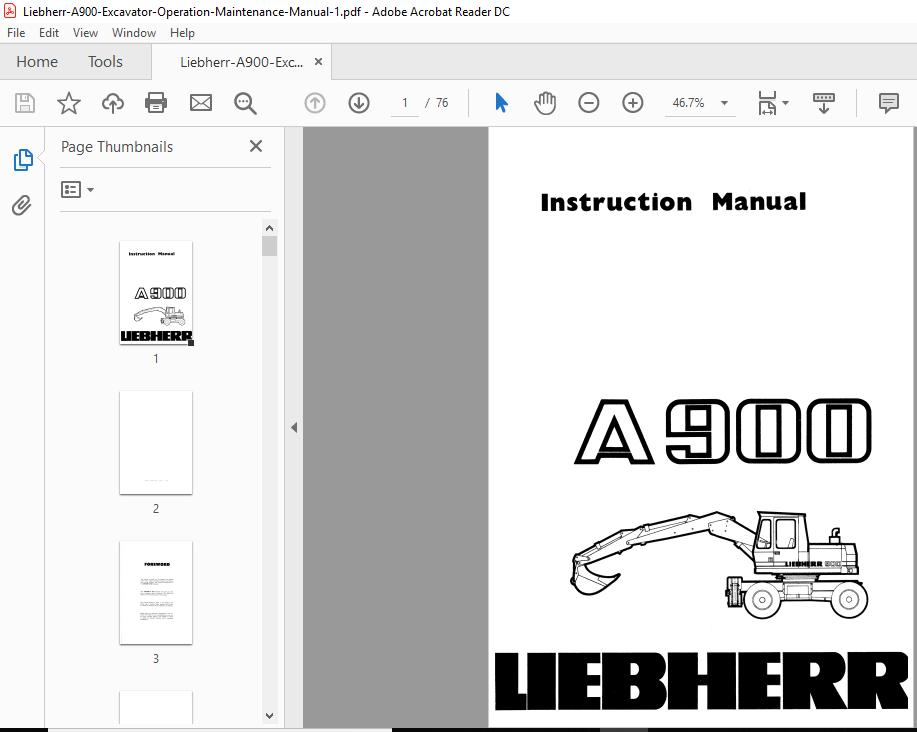Select the arrow Selection tool
The image size is (917, 732).
[x=501, y=103]
